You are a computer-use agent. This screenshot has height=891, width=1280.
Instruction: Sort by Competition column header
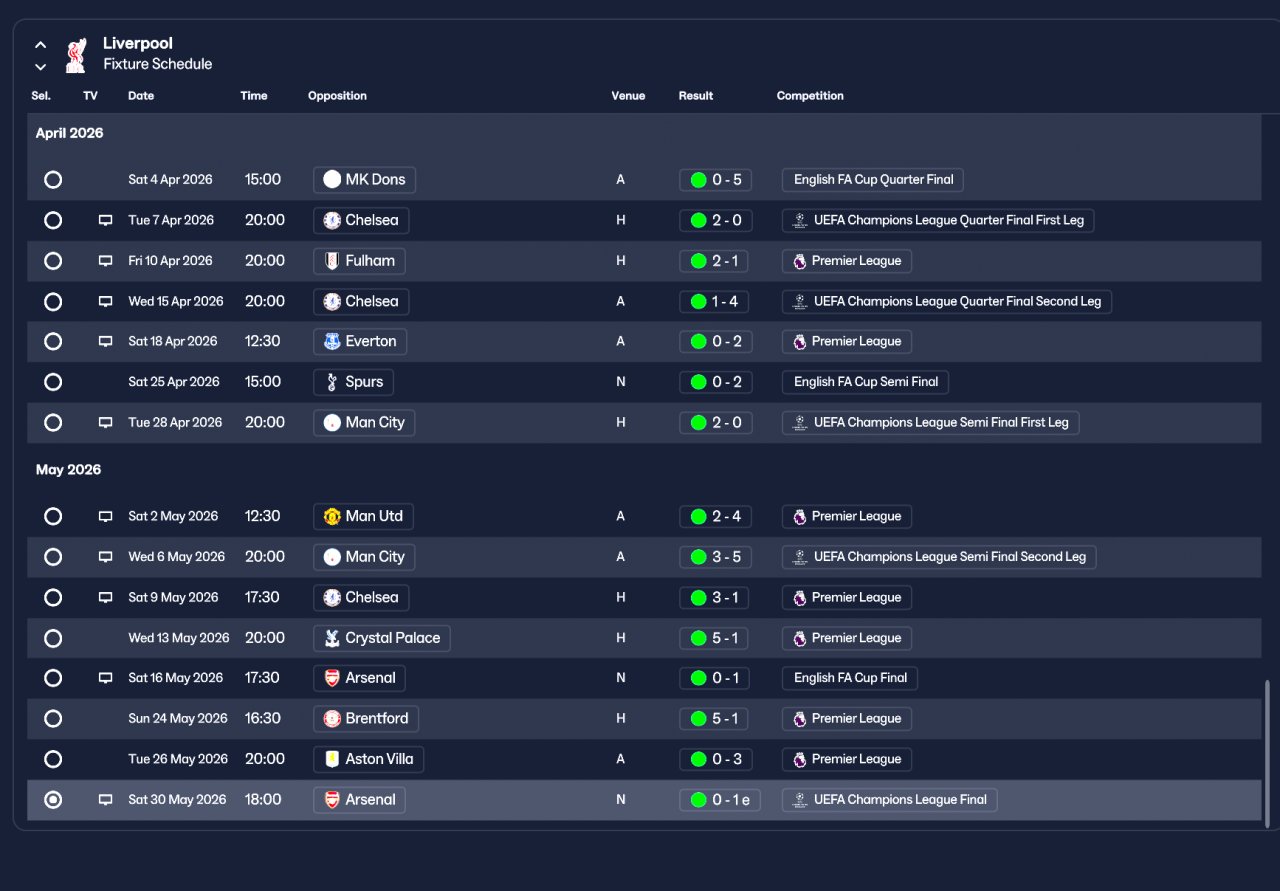point(810,96)
